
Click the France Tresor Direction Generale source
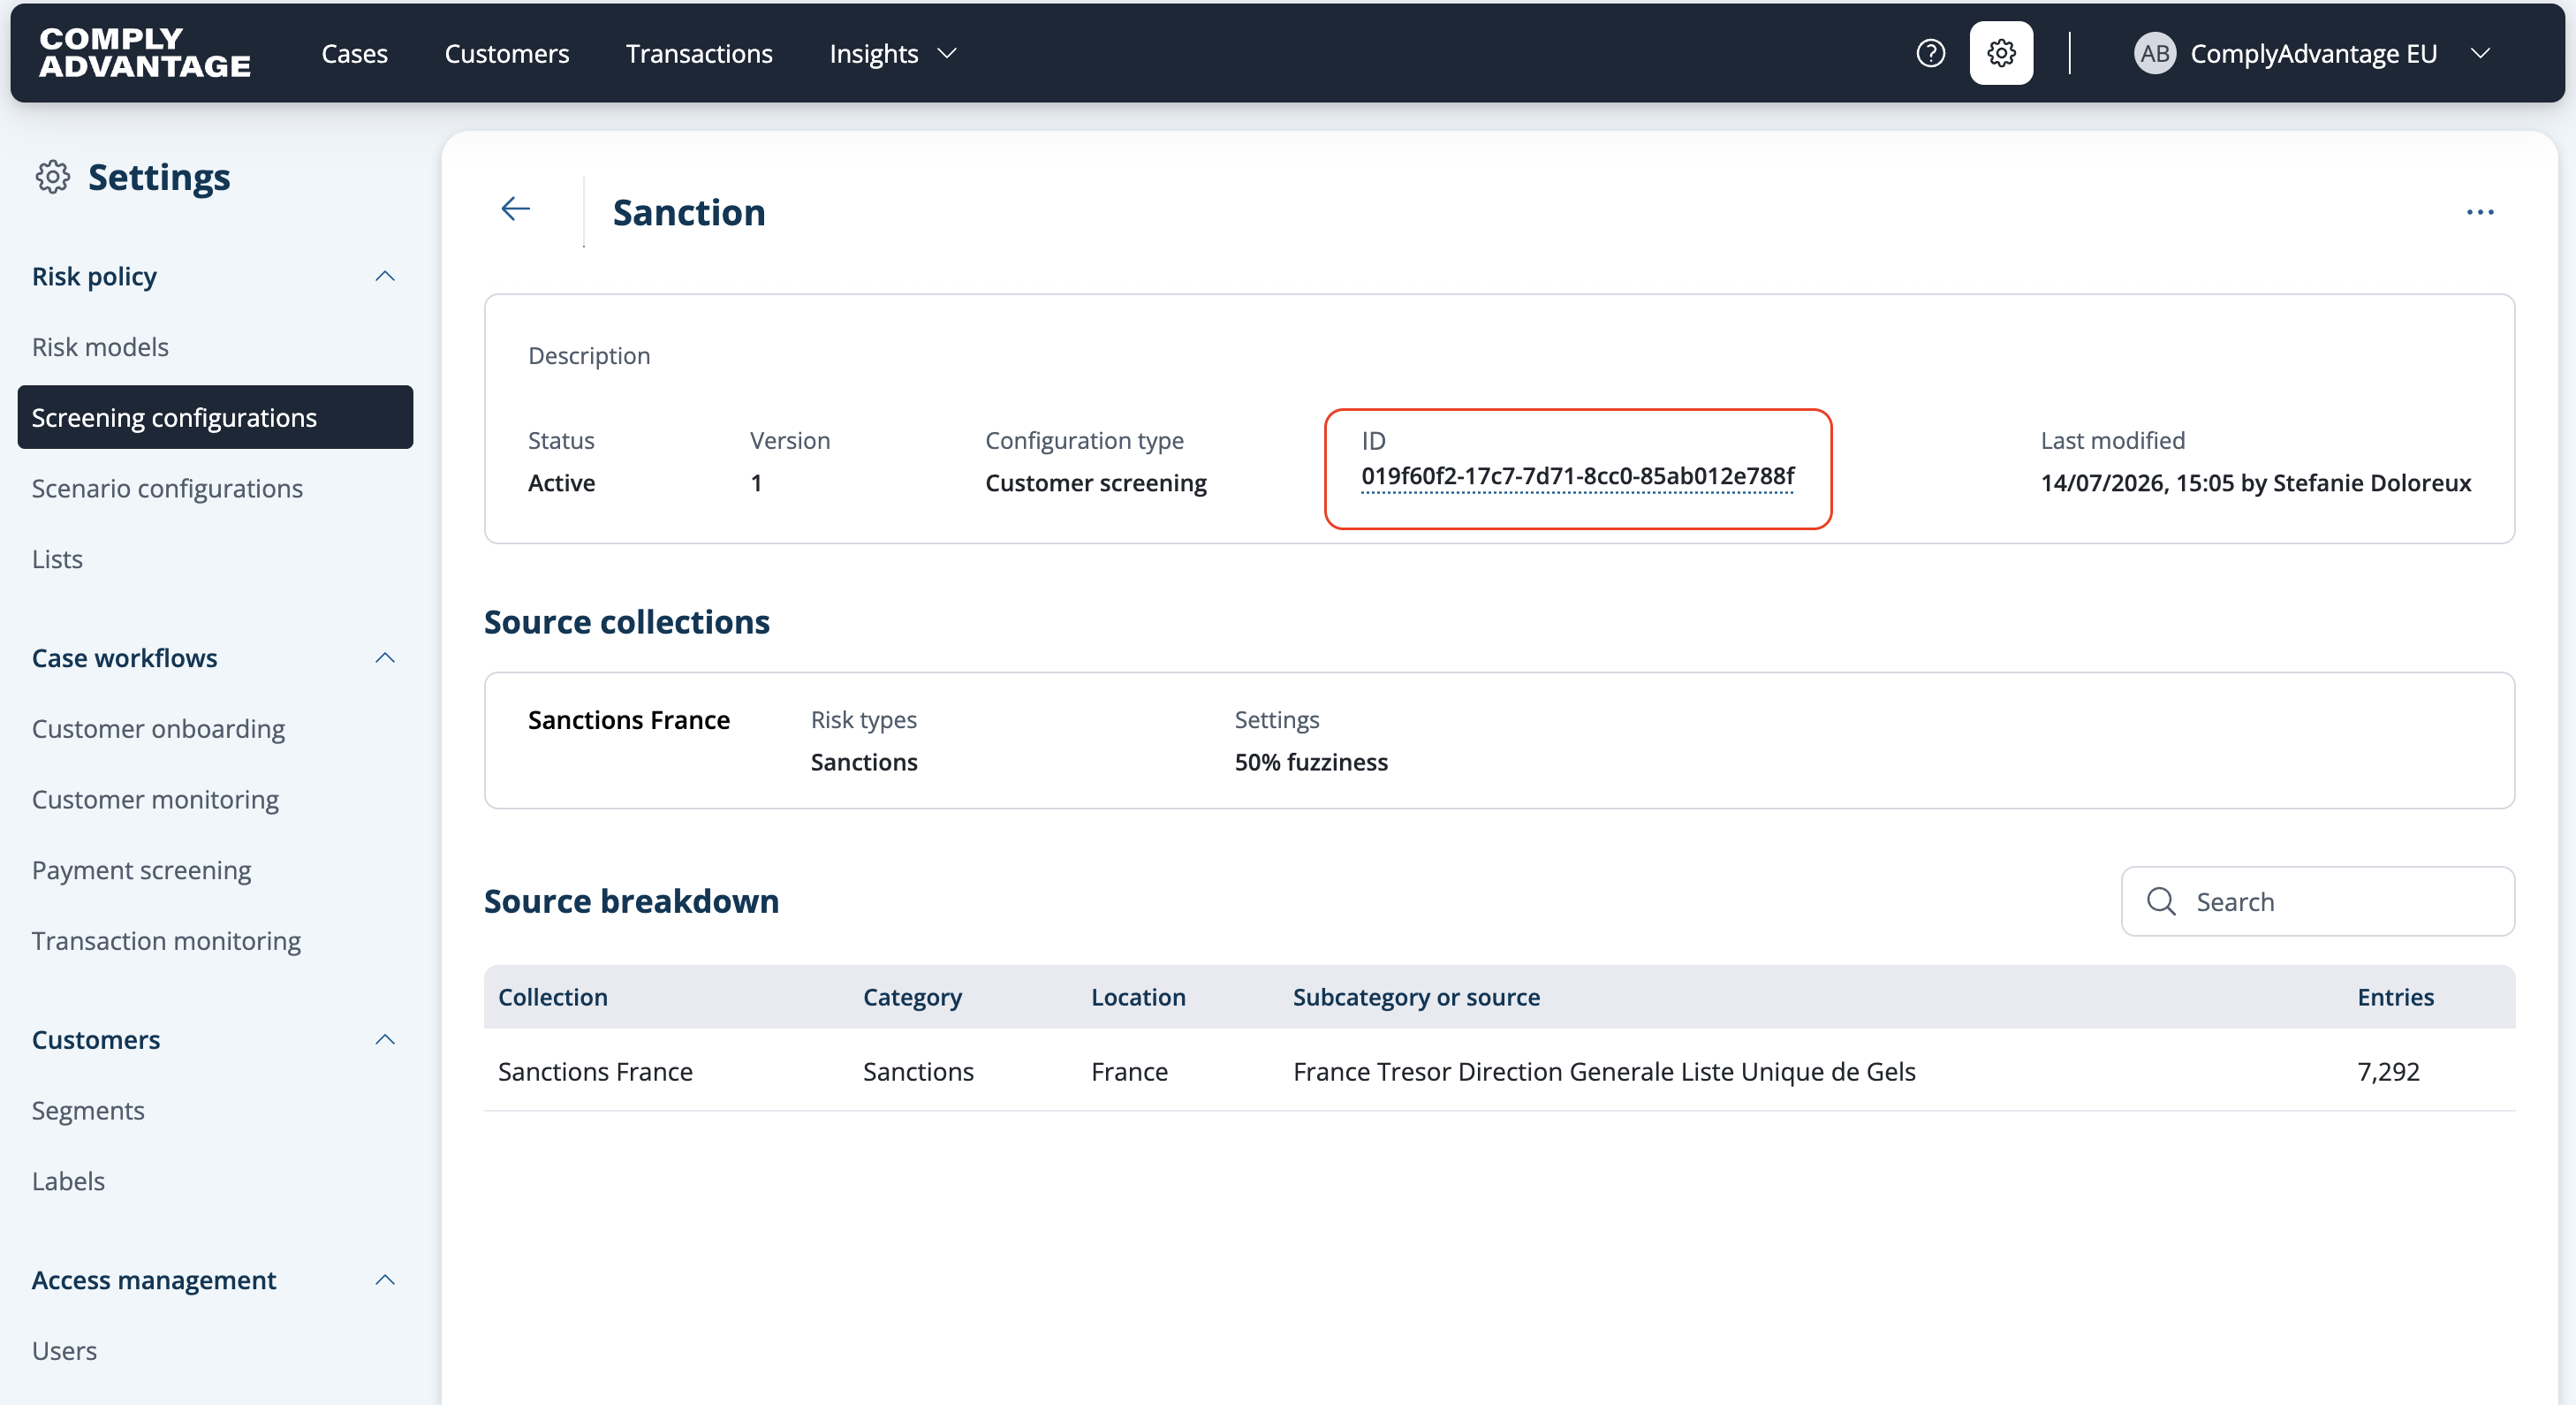tap(1604, 1071)
